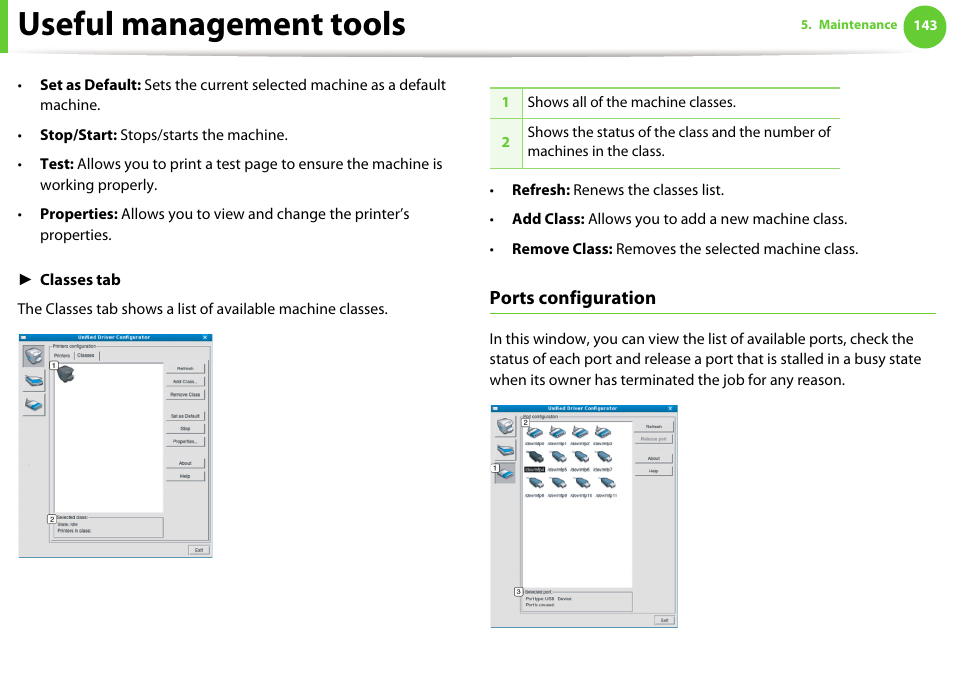Click the Add Class button
Viewport: 954px width, 675px height.
(185, 382)
